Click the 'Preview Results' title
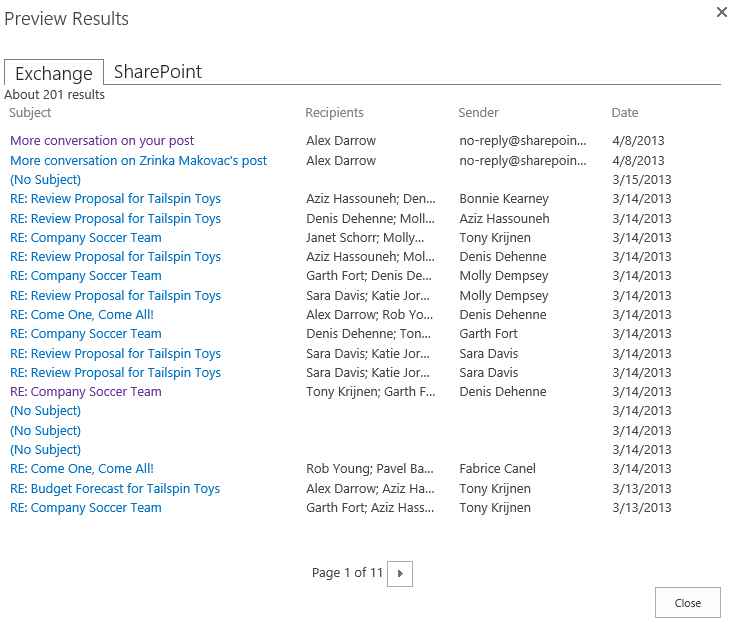 [66, 19]
